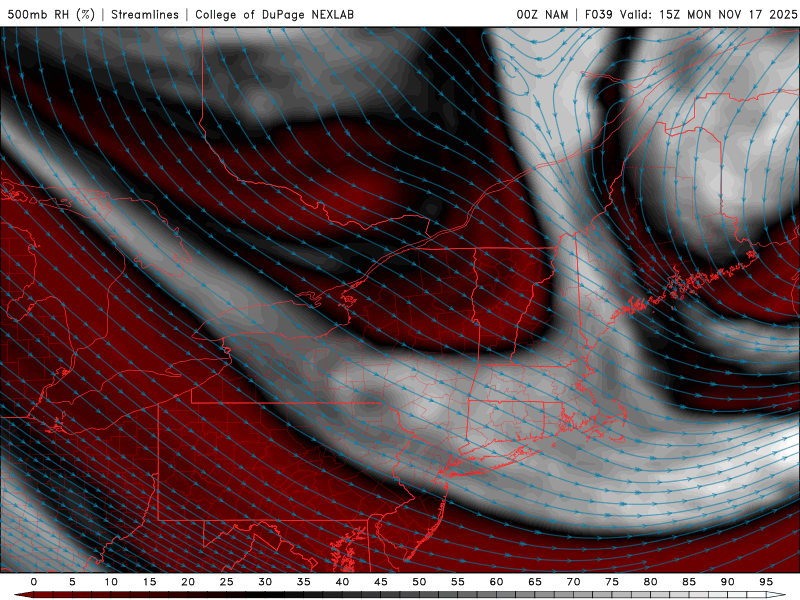
Task: Click the legend value "15"
Action: click(x=149, y=582)
